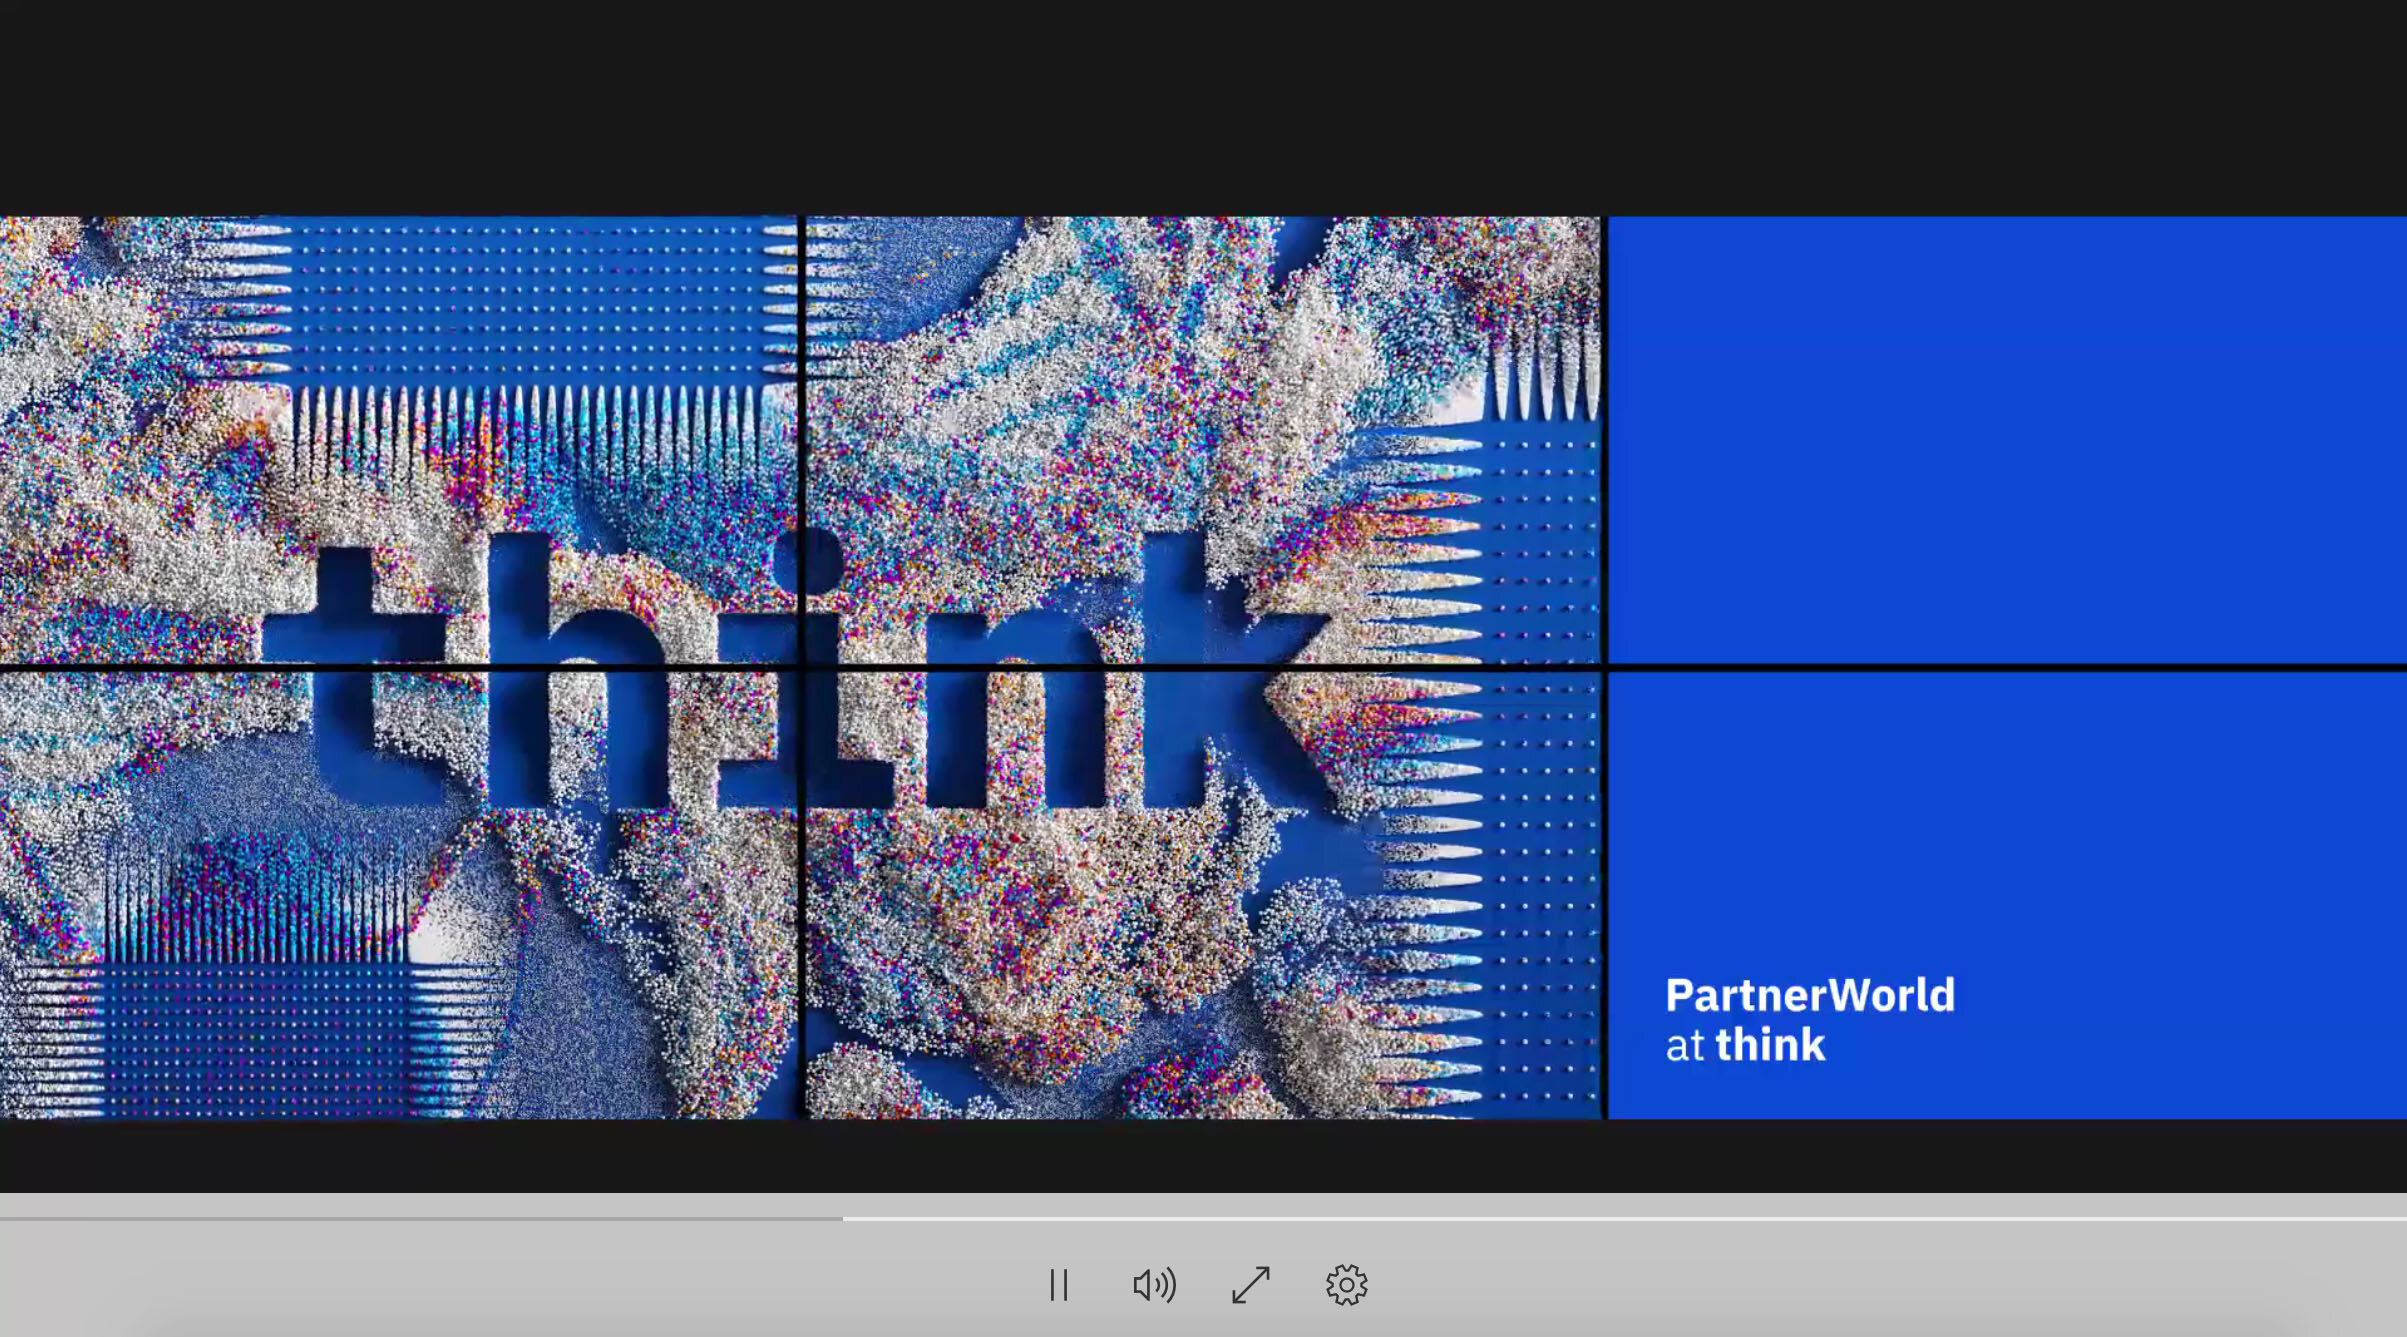Screen dimensions: 2407x1337
Task: Mute the video volume
Action: (1154, 1285)
